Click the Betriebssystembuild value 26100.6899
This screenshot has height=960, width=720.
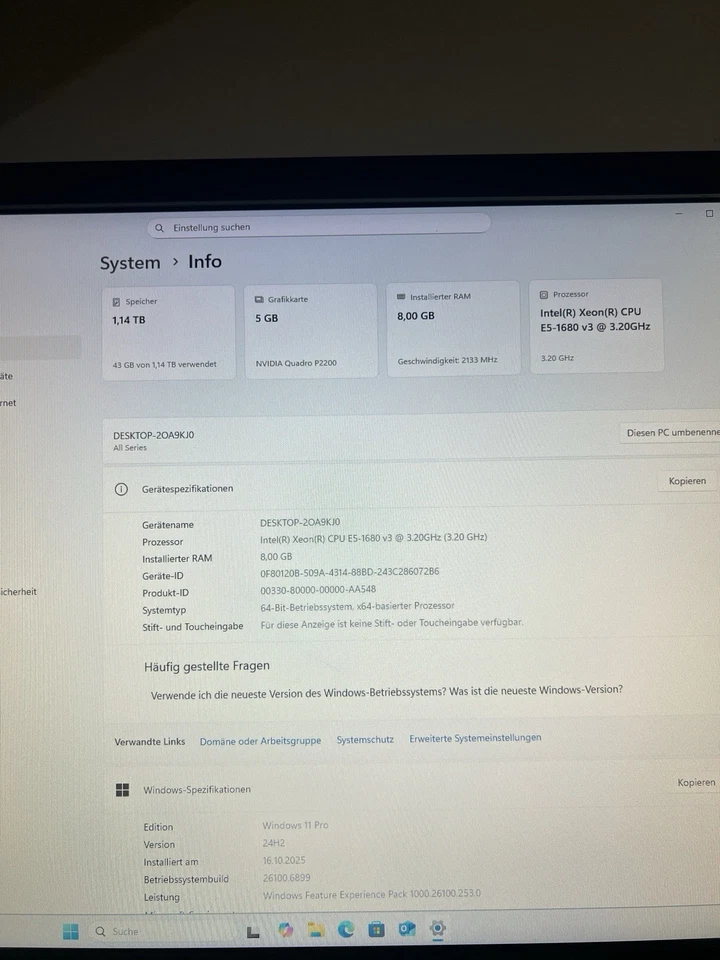[287, 877]
